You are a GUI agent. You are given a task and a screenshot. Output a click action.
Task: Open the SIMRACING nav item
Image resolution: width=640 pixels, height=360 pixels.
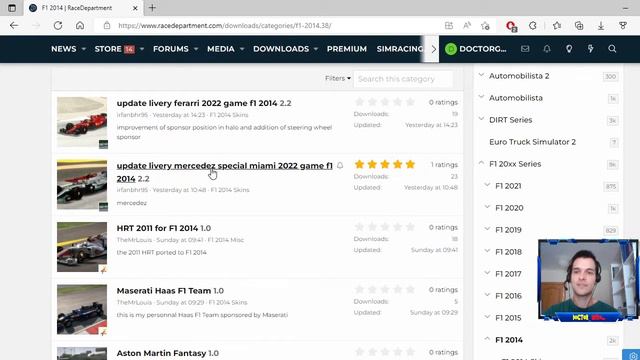tap(400, 49)
